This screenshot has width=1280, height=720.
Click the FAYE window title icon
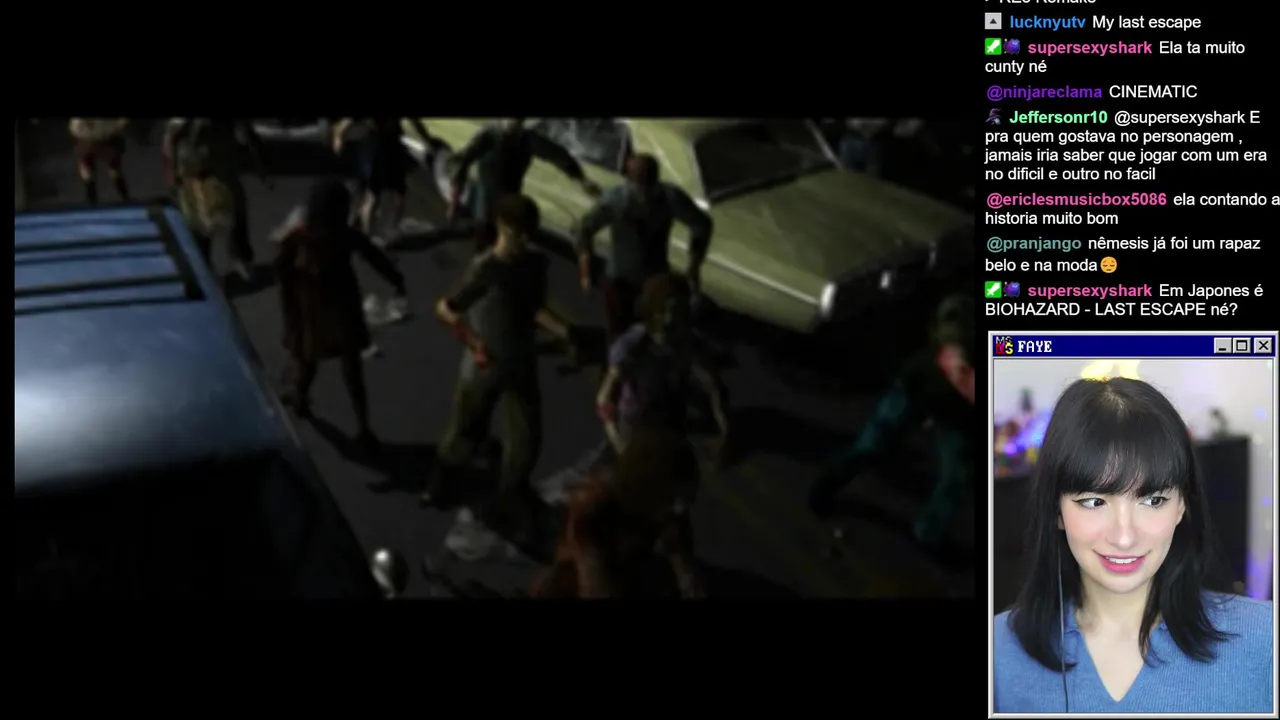(x=1004, y=346)
